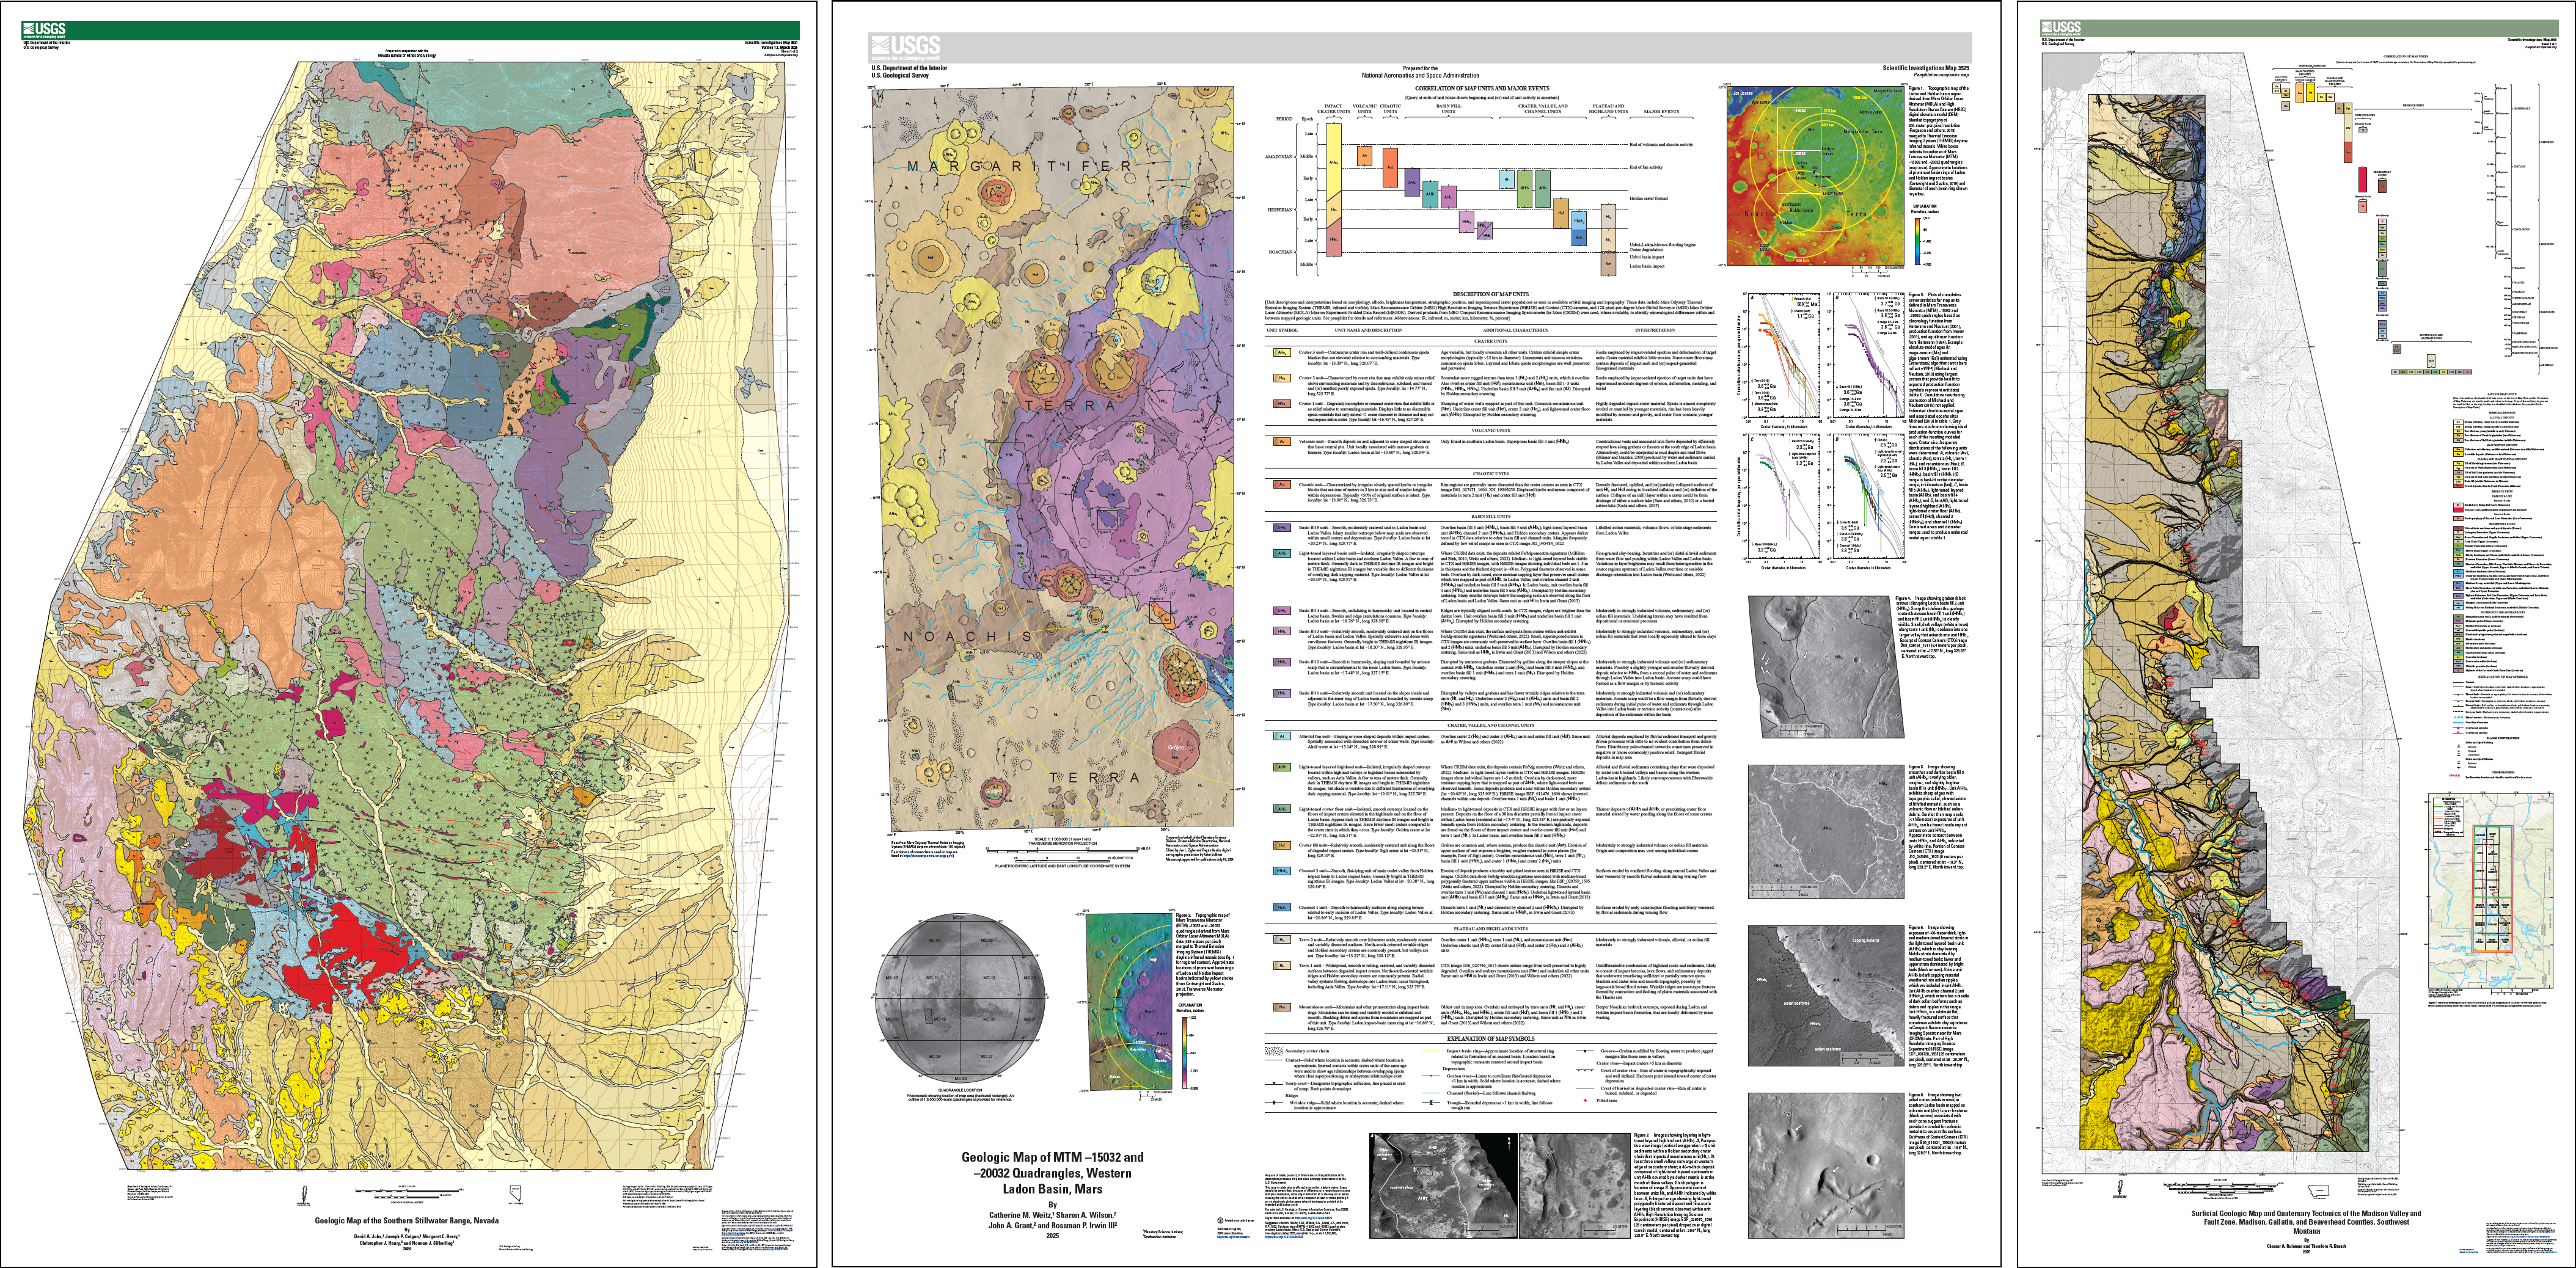This screenshot has height=1268, width=2576.
Task: Click the Mars globe quadrangle location image
Action: [x=960, y=998]
